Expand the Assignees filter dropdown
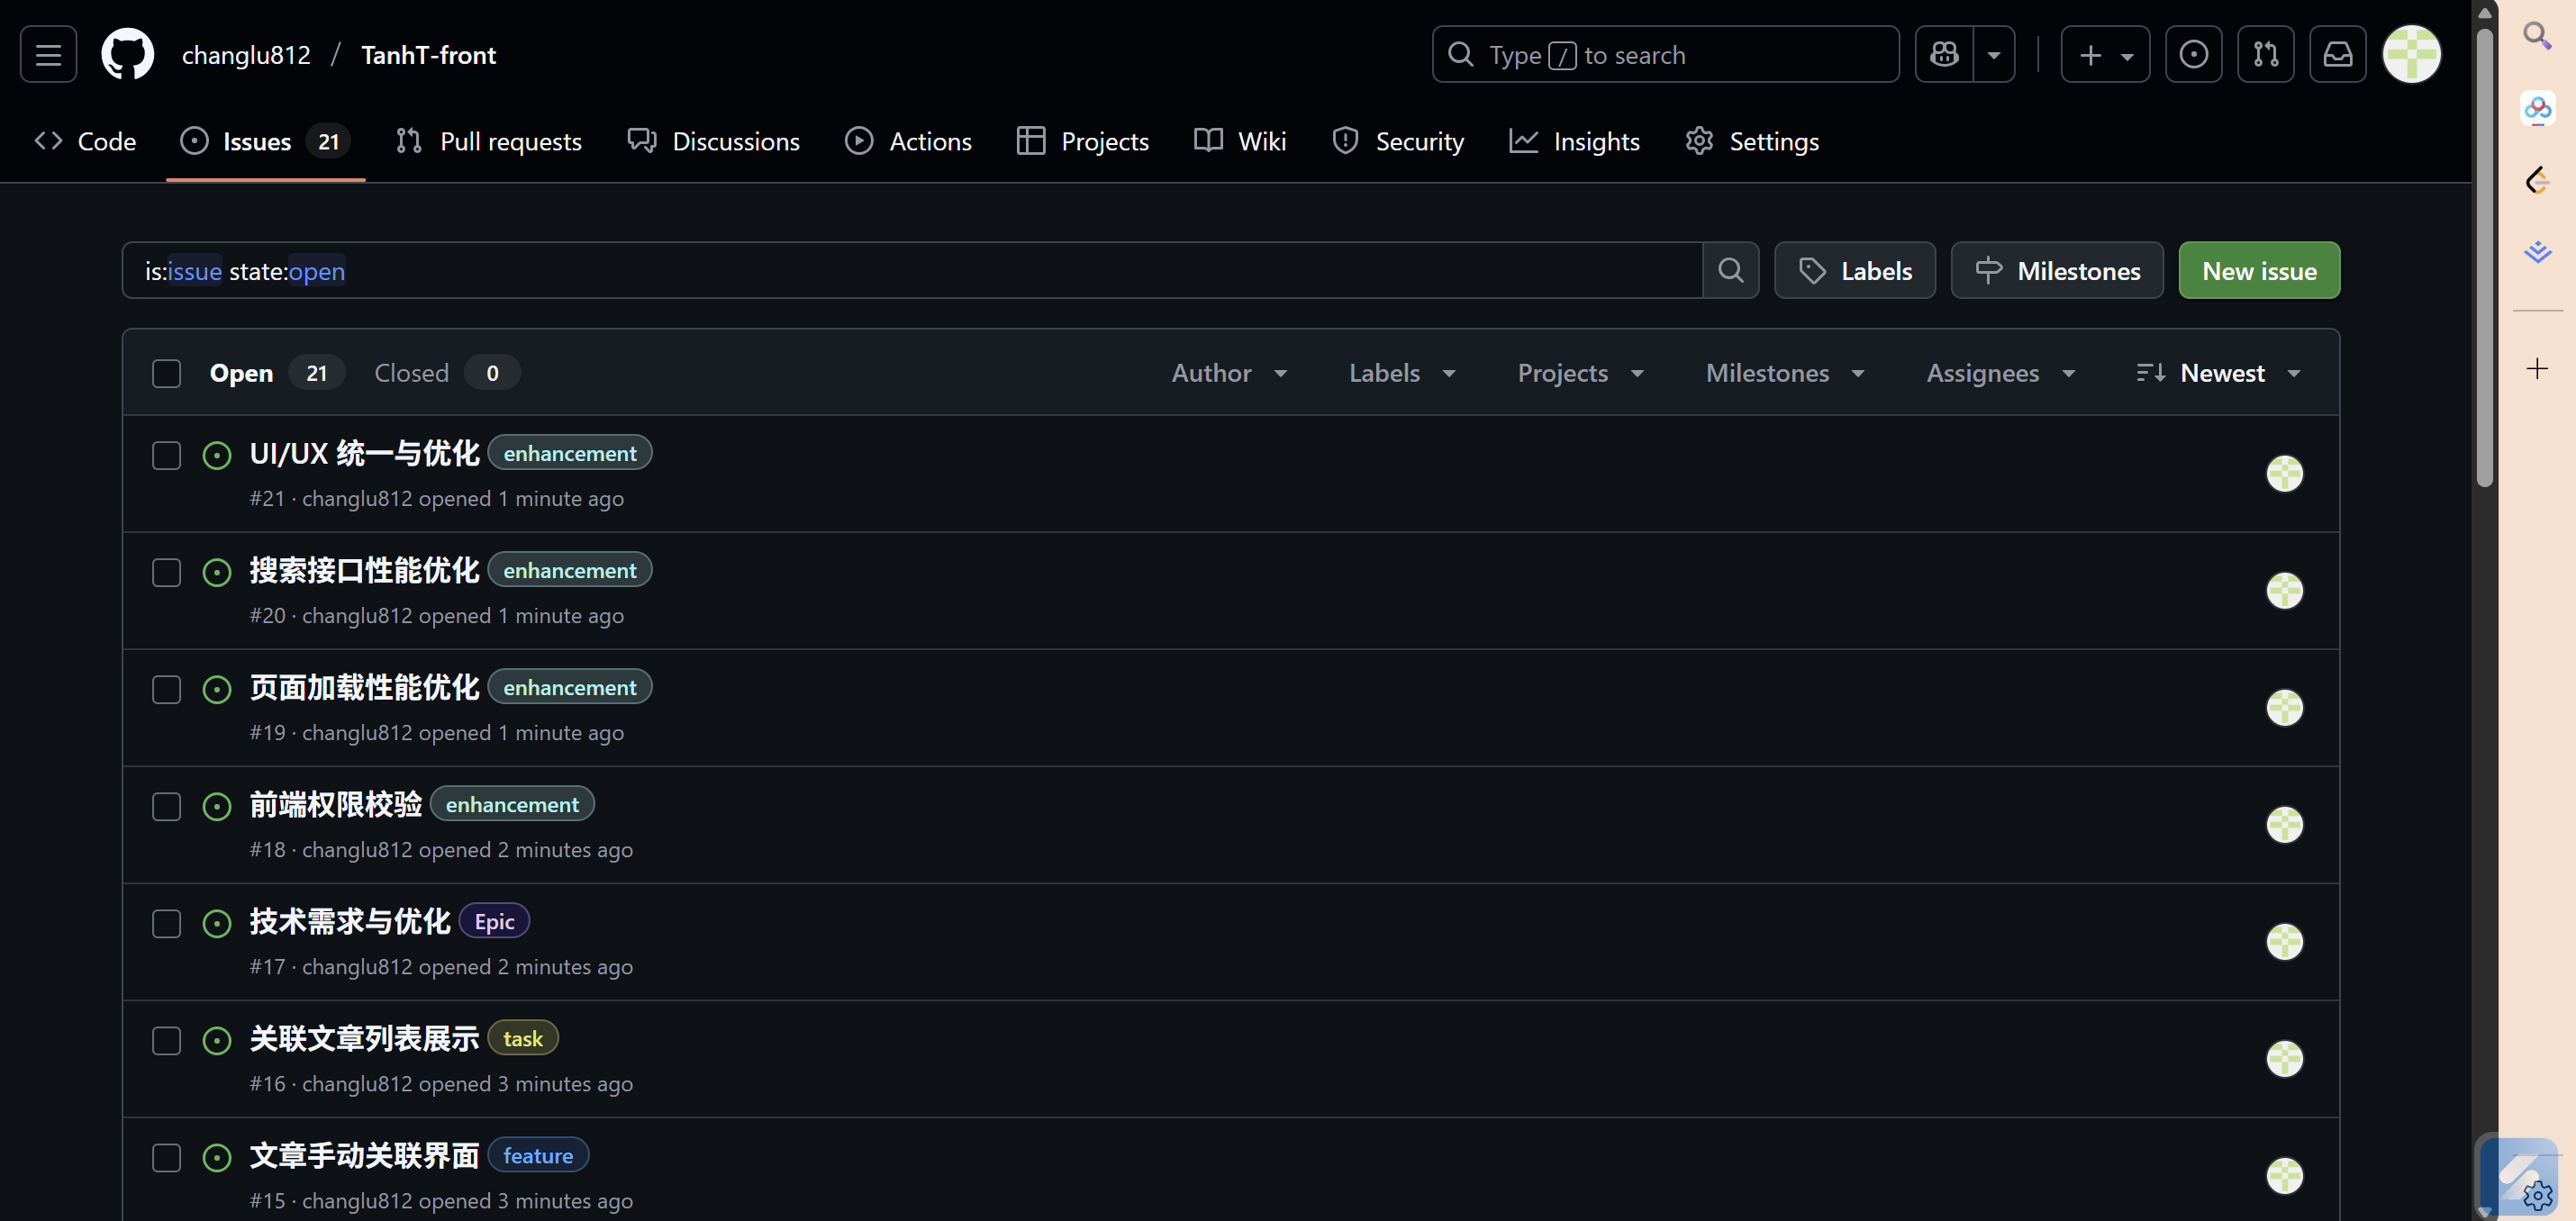 (x=2000, y=373)
